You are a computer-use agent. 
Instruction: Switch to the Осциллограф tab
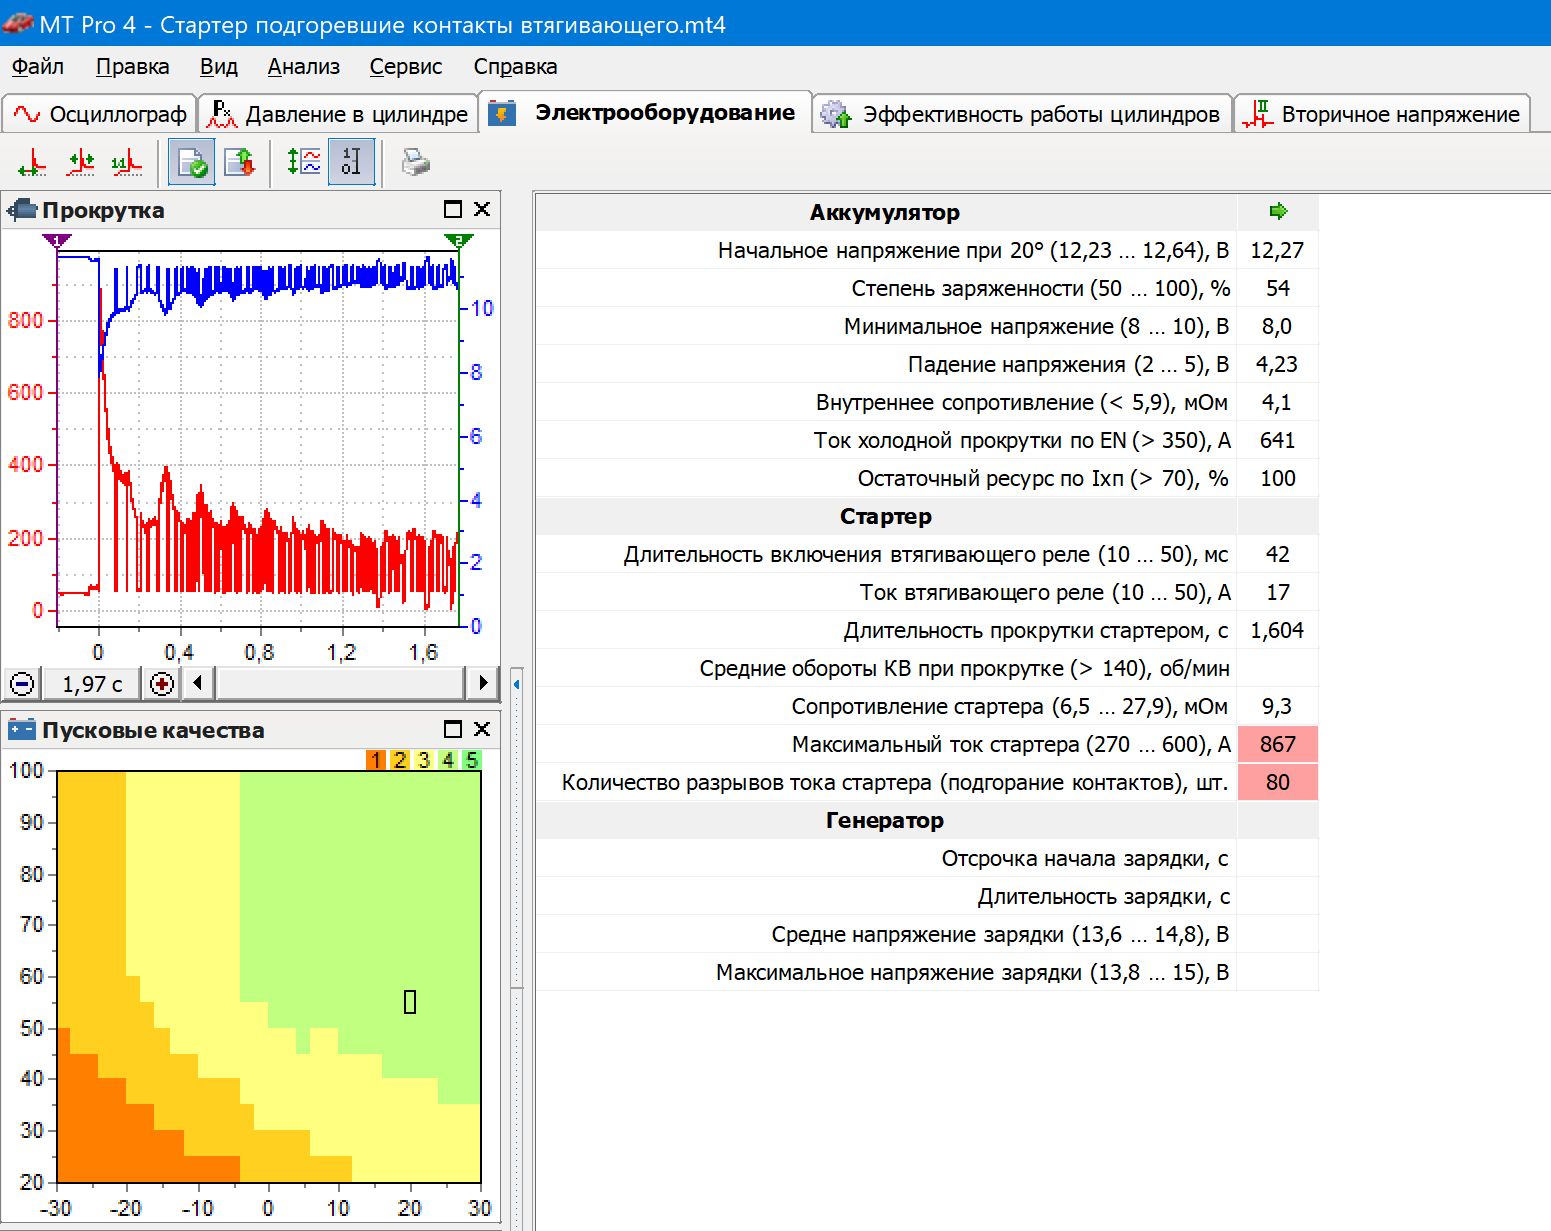tap(100, 114)
